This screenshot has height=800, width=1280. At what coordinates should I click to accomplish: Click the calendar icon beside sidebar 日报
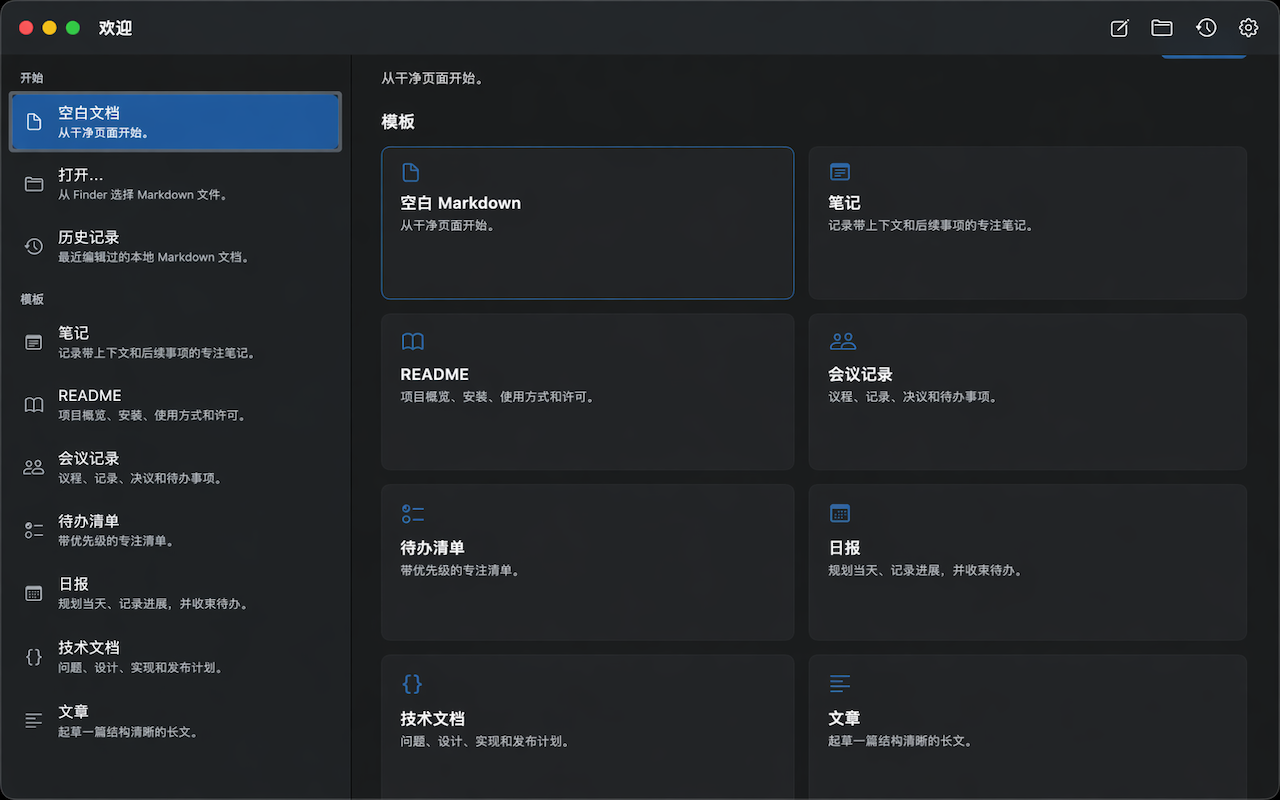[34, 593]
